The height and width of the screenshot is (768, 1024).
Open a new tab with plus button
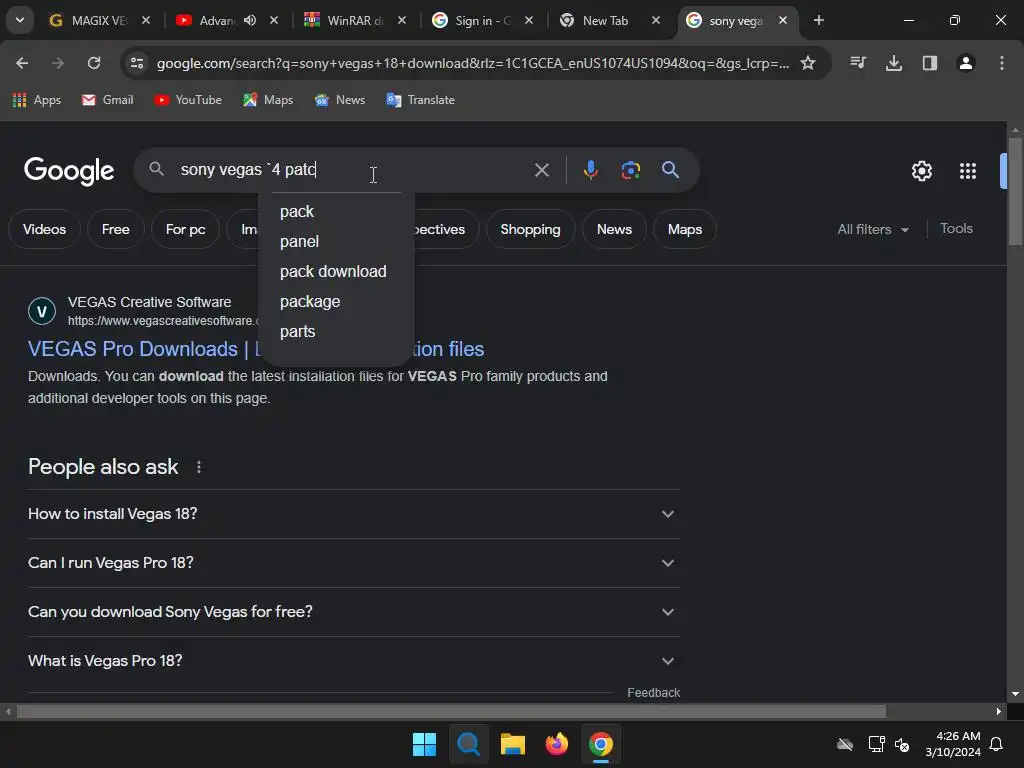pyautogui.click(x=819, y=20)
